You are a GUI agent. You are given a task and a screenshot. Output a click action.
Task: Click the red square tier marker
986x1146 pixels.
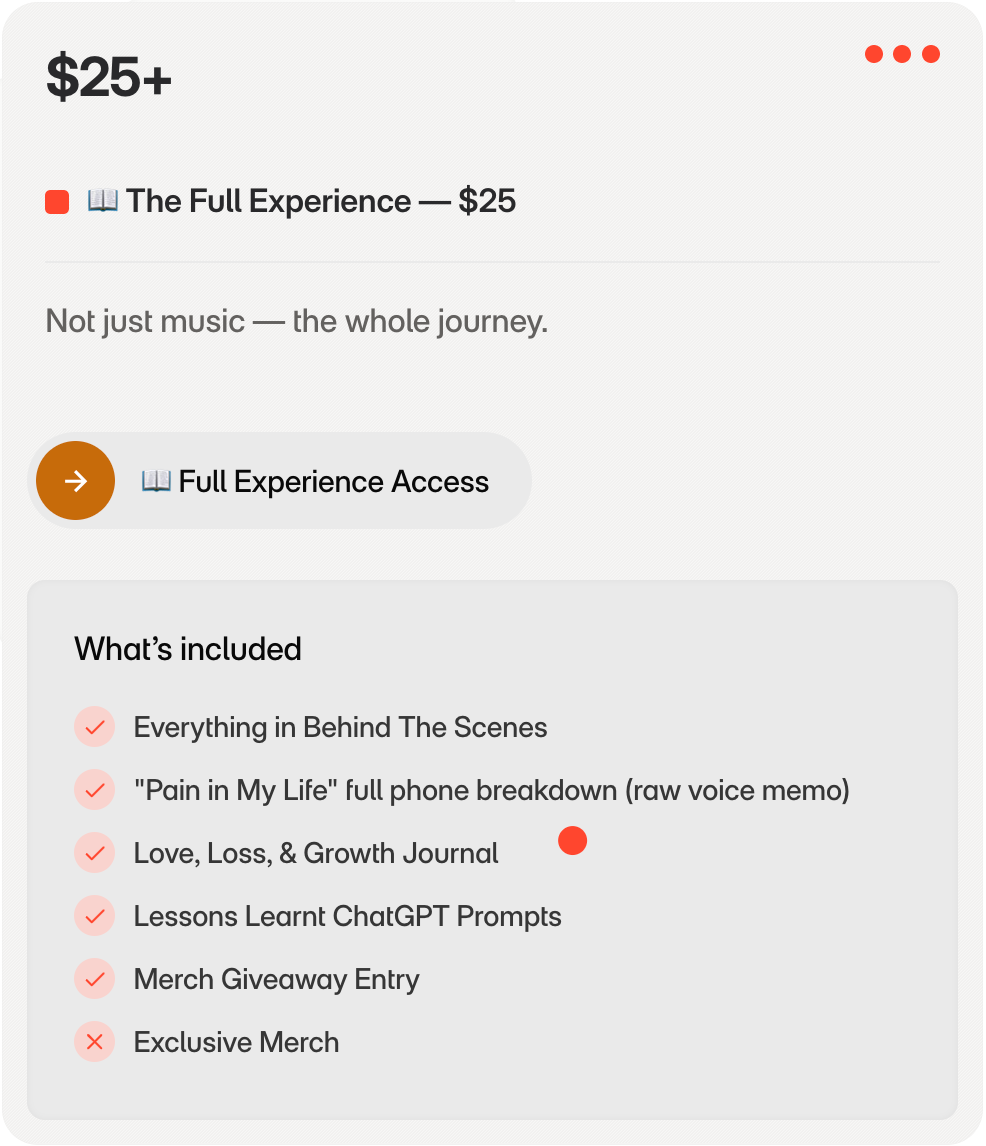coord(57,202)
